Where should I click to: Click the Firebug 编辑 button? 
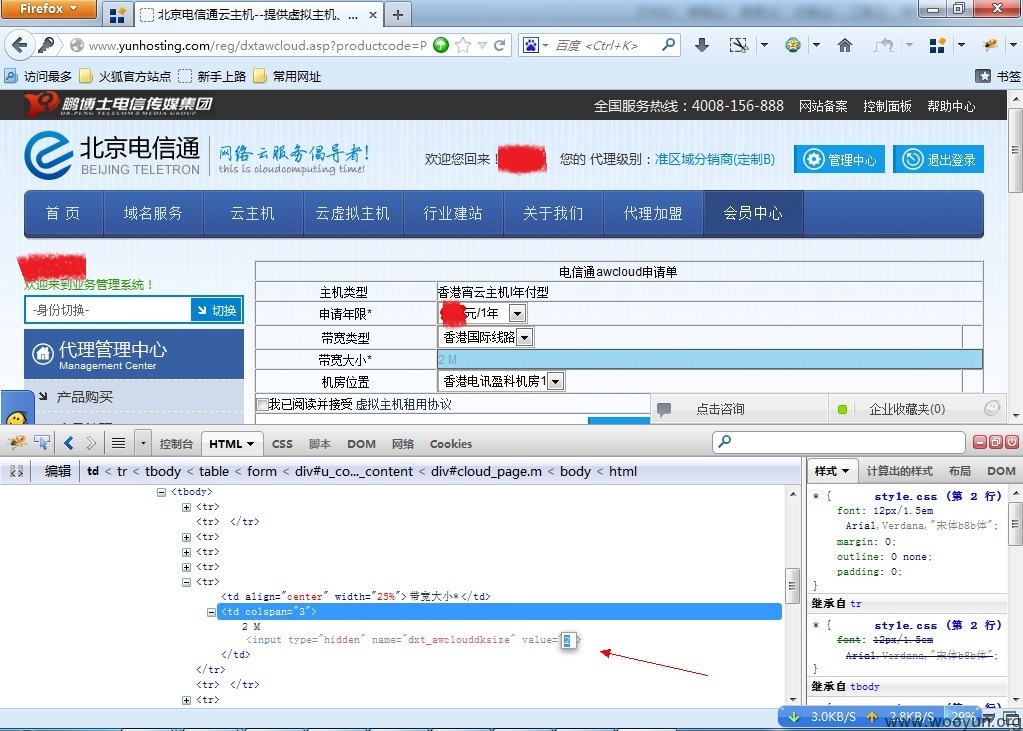pos(57,471)
